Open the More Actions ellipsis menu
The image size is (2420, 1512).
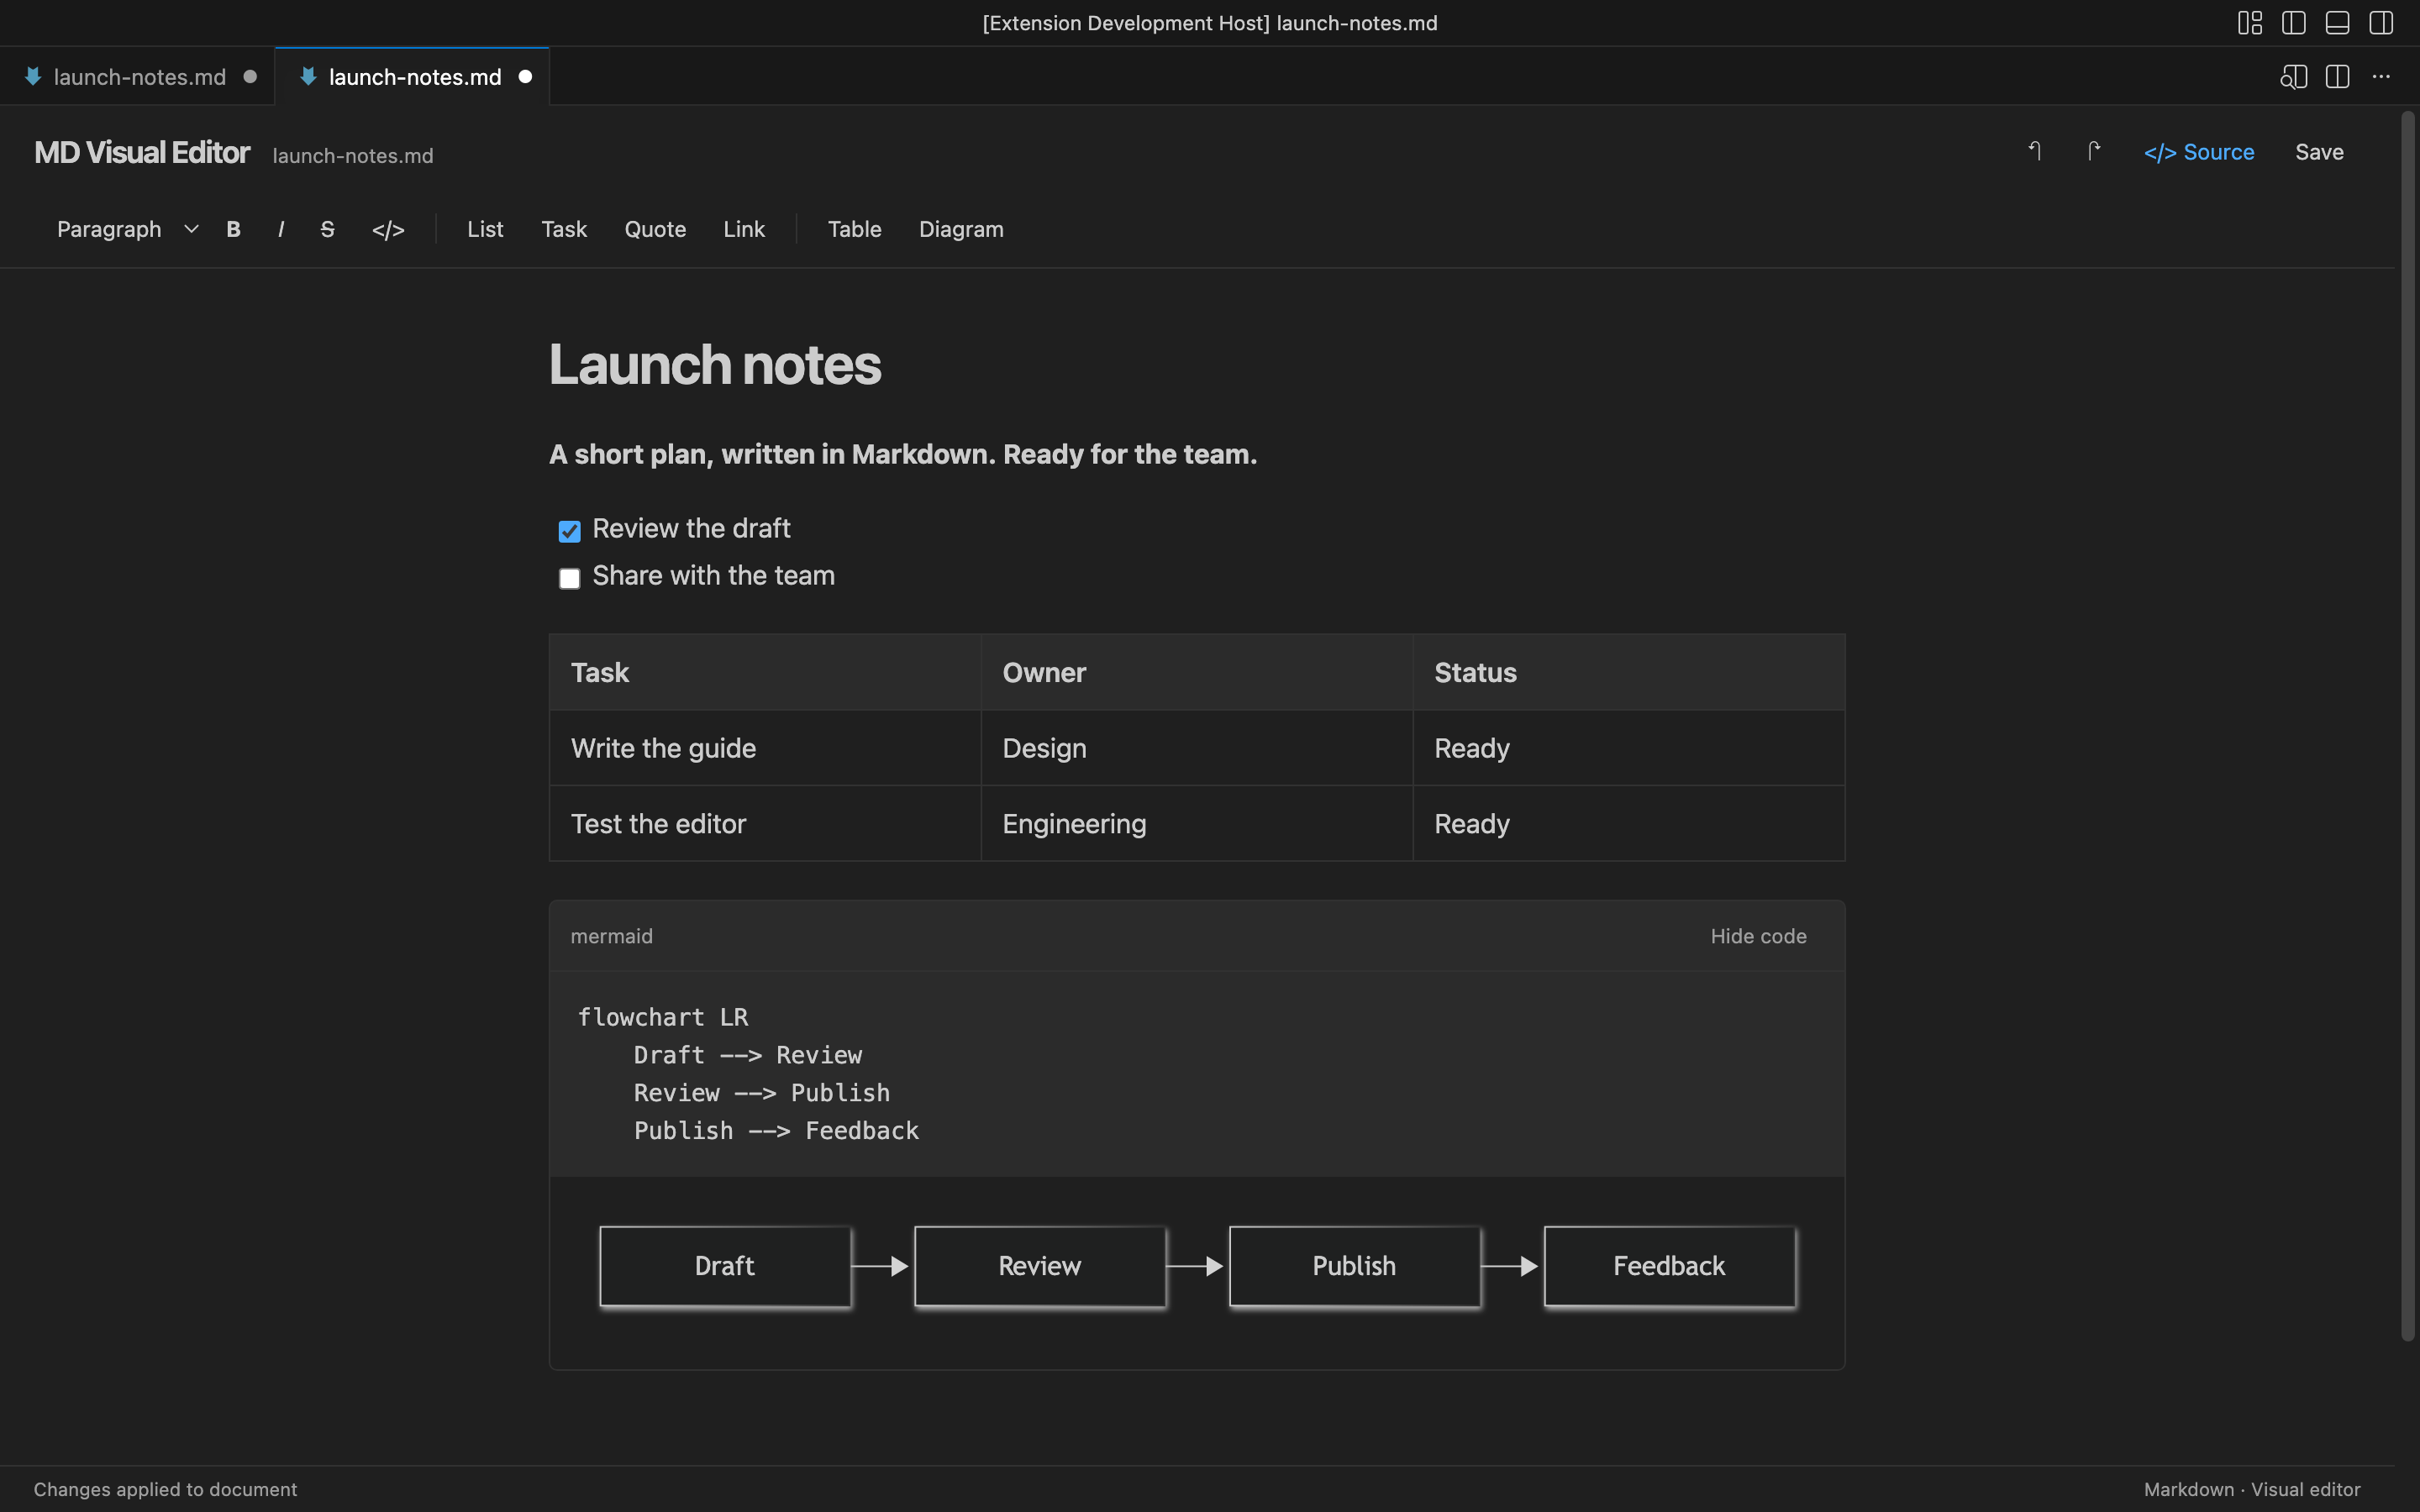tap(2381, 77)
